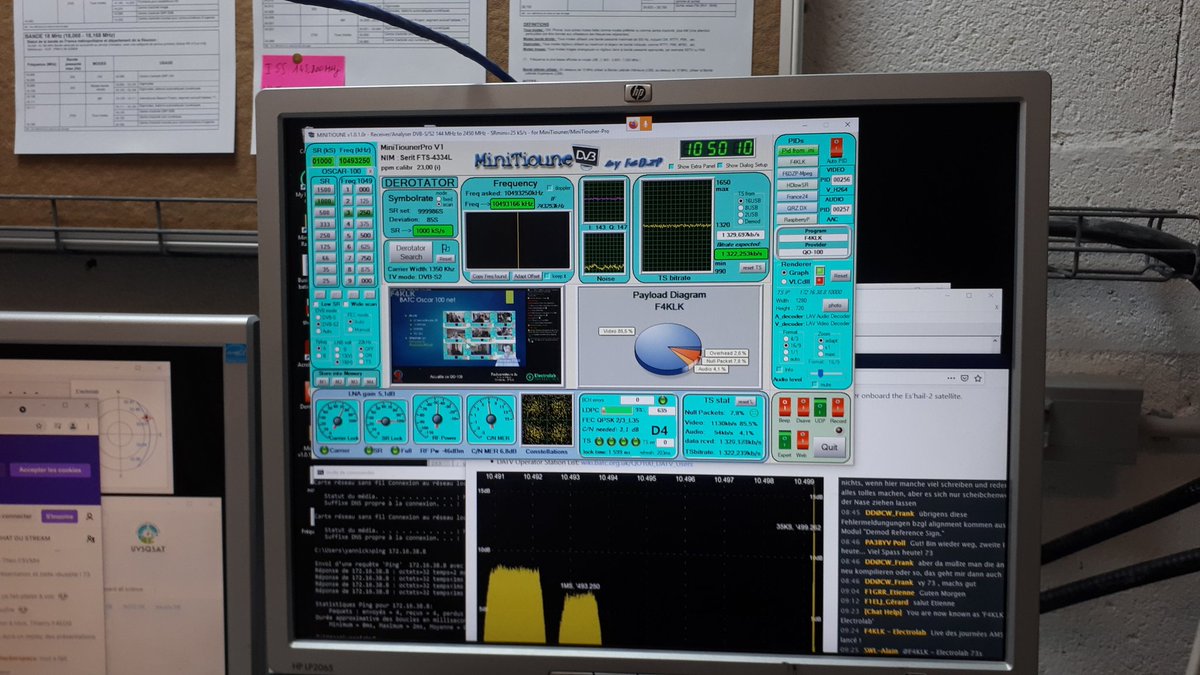Select symbol rate 1000 preset

(324, 201)
